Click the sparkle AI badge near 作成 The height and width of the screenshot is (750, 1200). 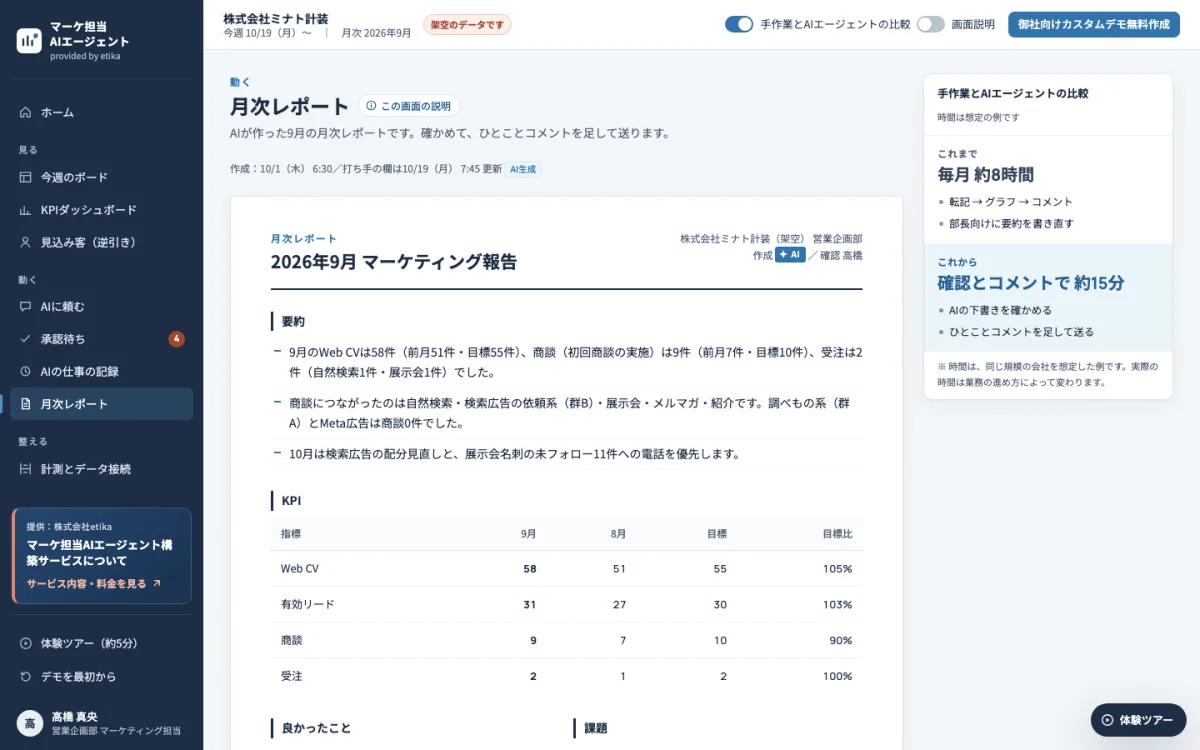point(790,255)
